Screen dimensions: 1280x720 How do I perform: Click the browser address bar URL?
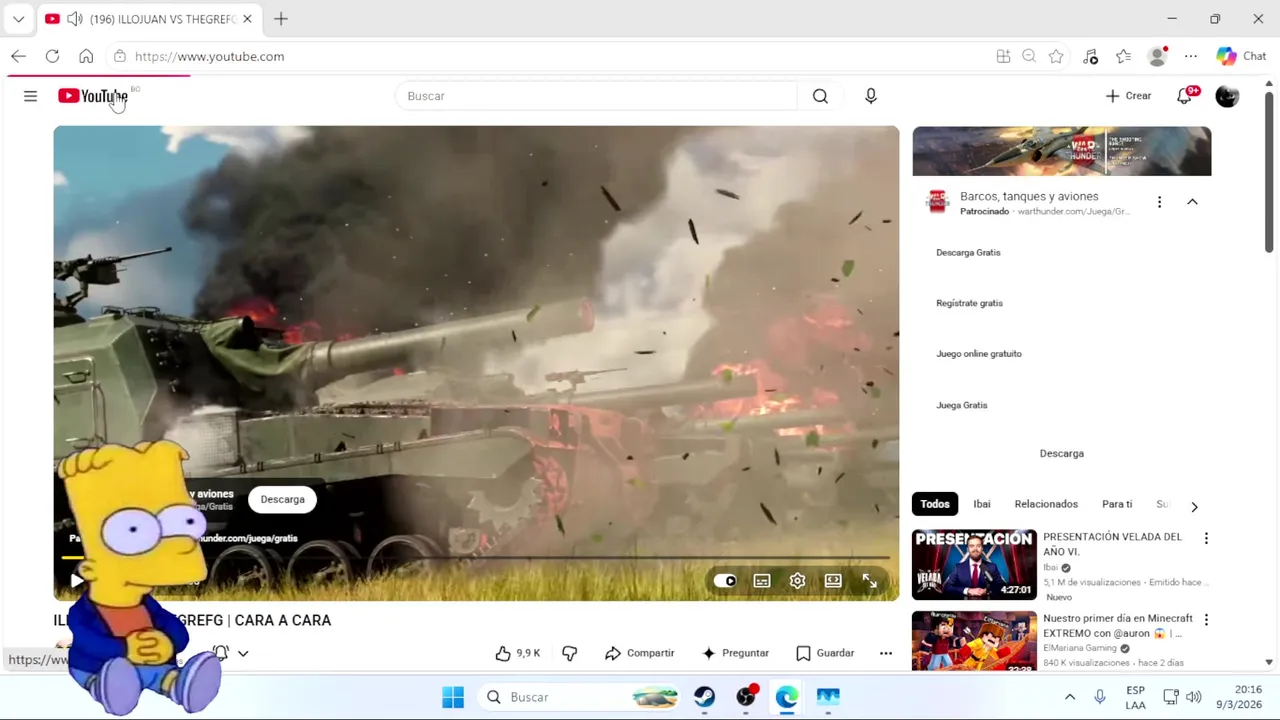210,56
